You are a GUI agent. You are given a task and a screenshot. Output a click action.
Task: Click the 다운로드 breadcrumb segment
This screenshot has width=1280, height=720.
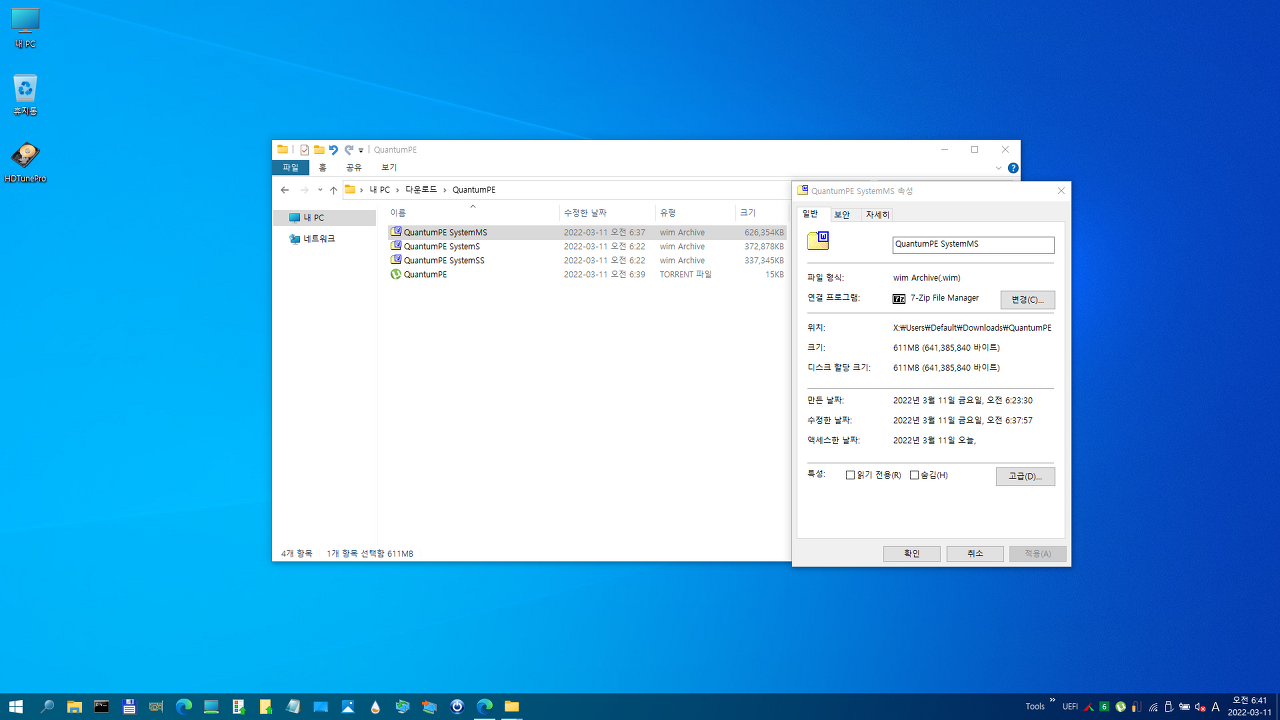[421, 190]
